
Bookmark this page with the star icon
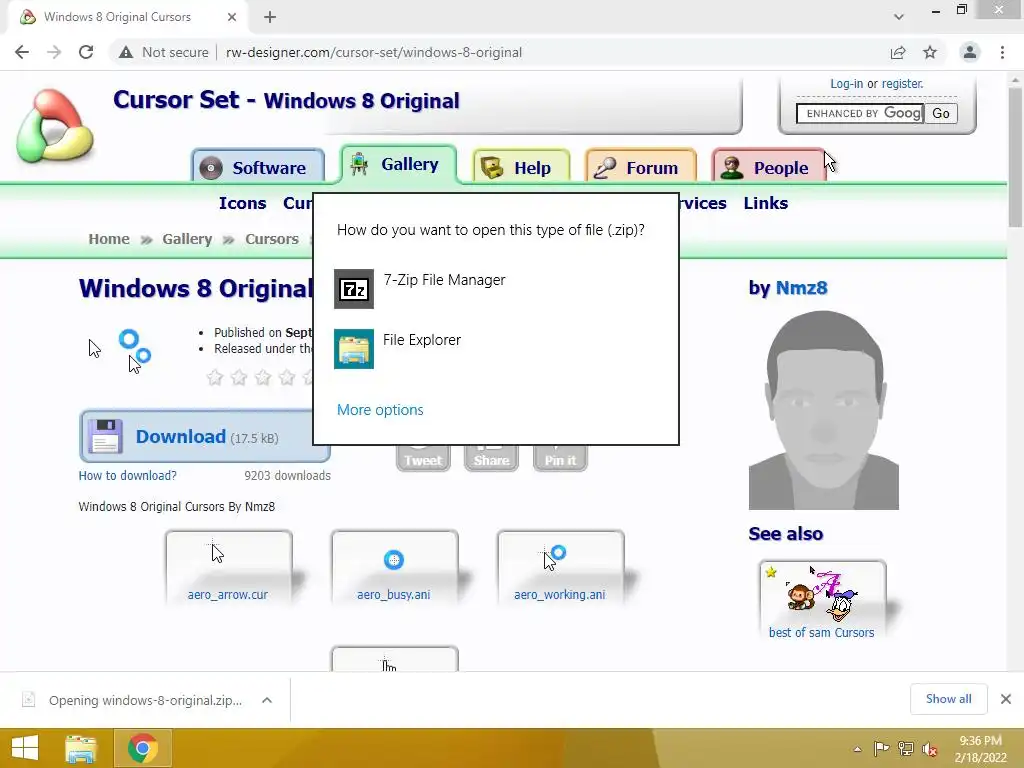pyautogui.click(x=930, y=52)
